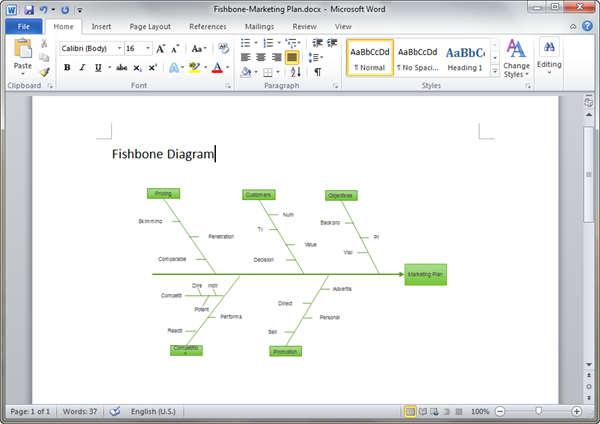Click the zoom slider handle

click(538, 411)
